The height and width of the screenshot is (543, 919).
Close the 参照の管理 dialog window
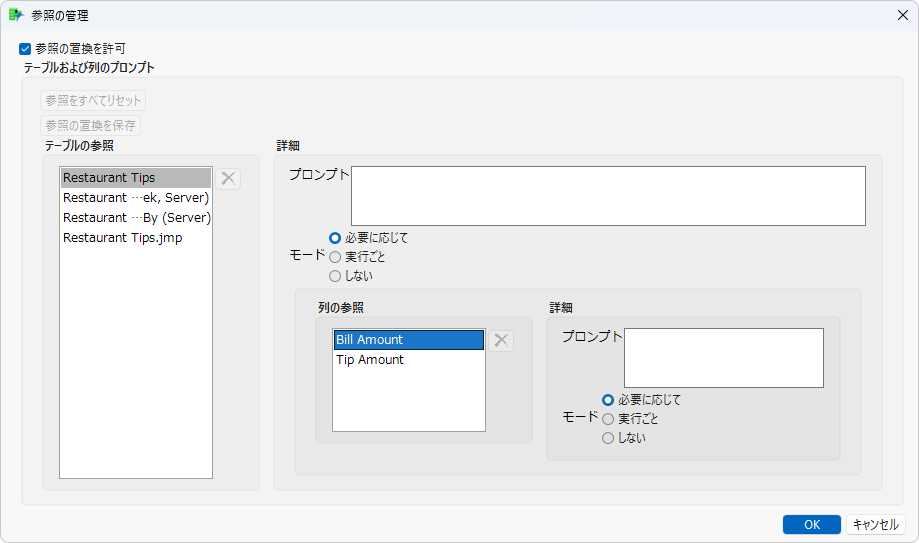[903, 15]
